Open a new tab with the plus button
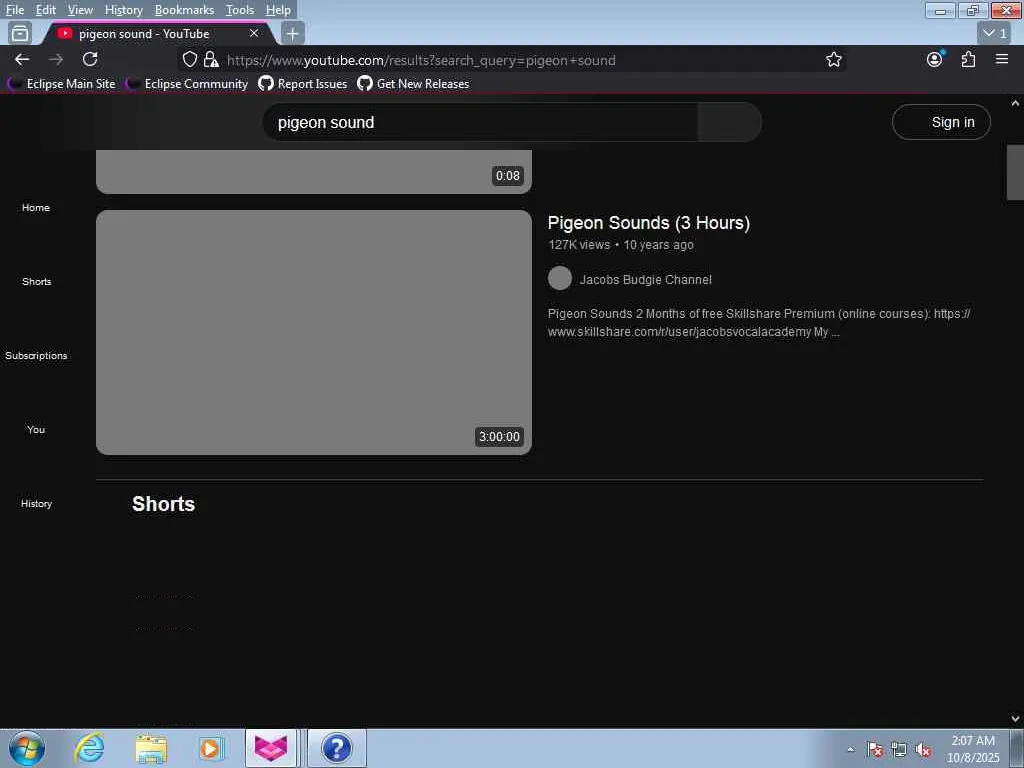The image size is (1024, 768). click(x=293, y=33)
